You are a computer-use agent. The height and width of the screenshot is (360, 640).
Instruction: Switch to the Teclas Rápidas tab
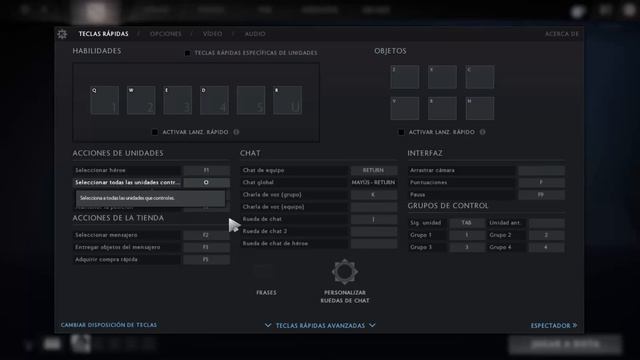tap(103, 34)
